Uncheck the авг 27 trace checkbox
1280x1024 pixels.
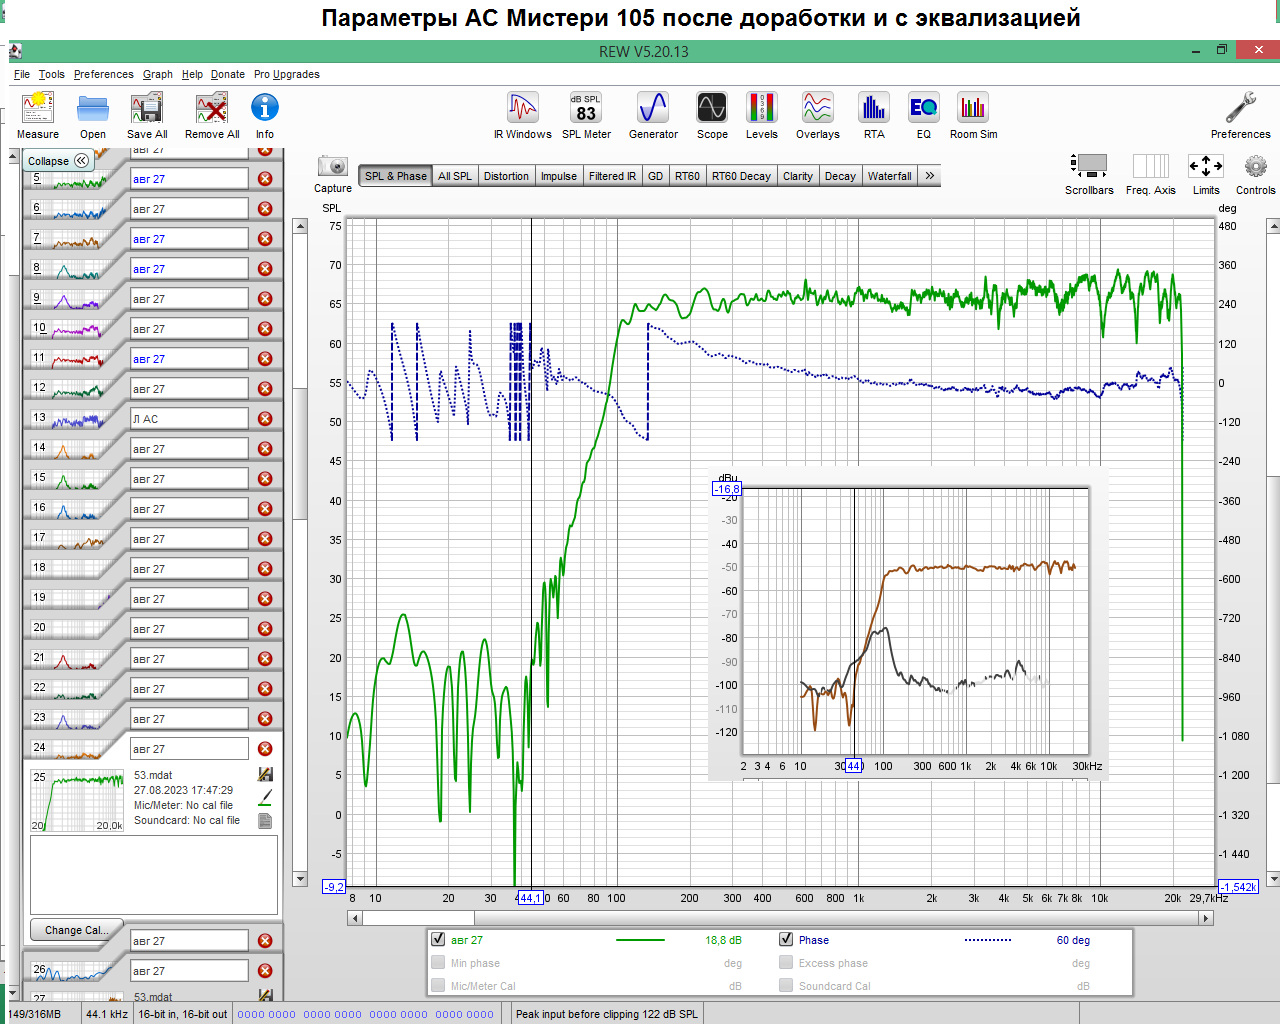438,940
